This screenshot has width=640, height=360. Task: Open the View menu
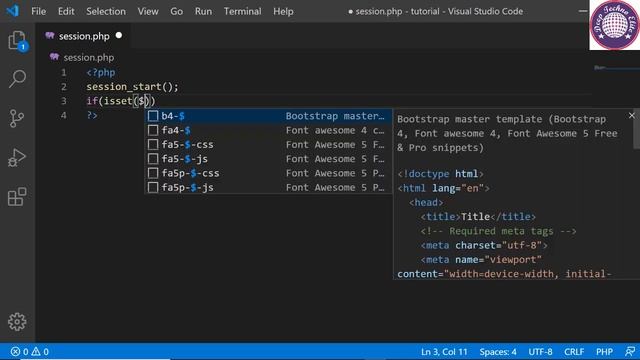[x=148, y=11]
